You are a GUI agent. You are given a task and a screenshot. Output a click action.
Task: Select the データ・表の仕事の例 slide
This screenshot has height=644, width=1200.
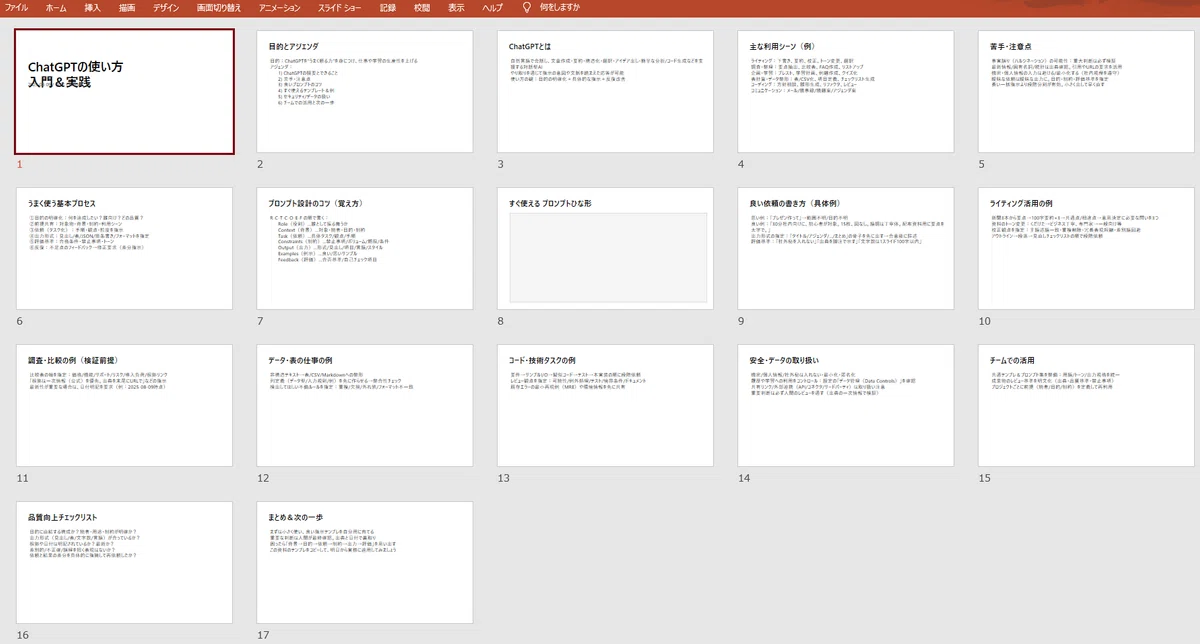(x=365, y=405)
